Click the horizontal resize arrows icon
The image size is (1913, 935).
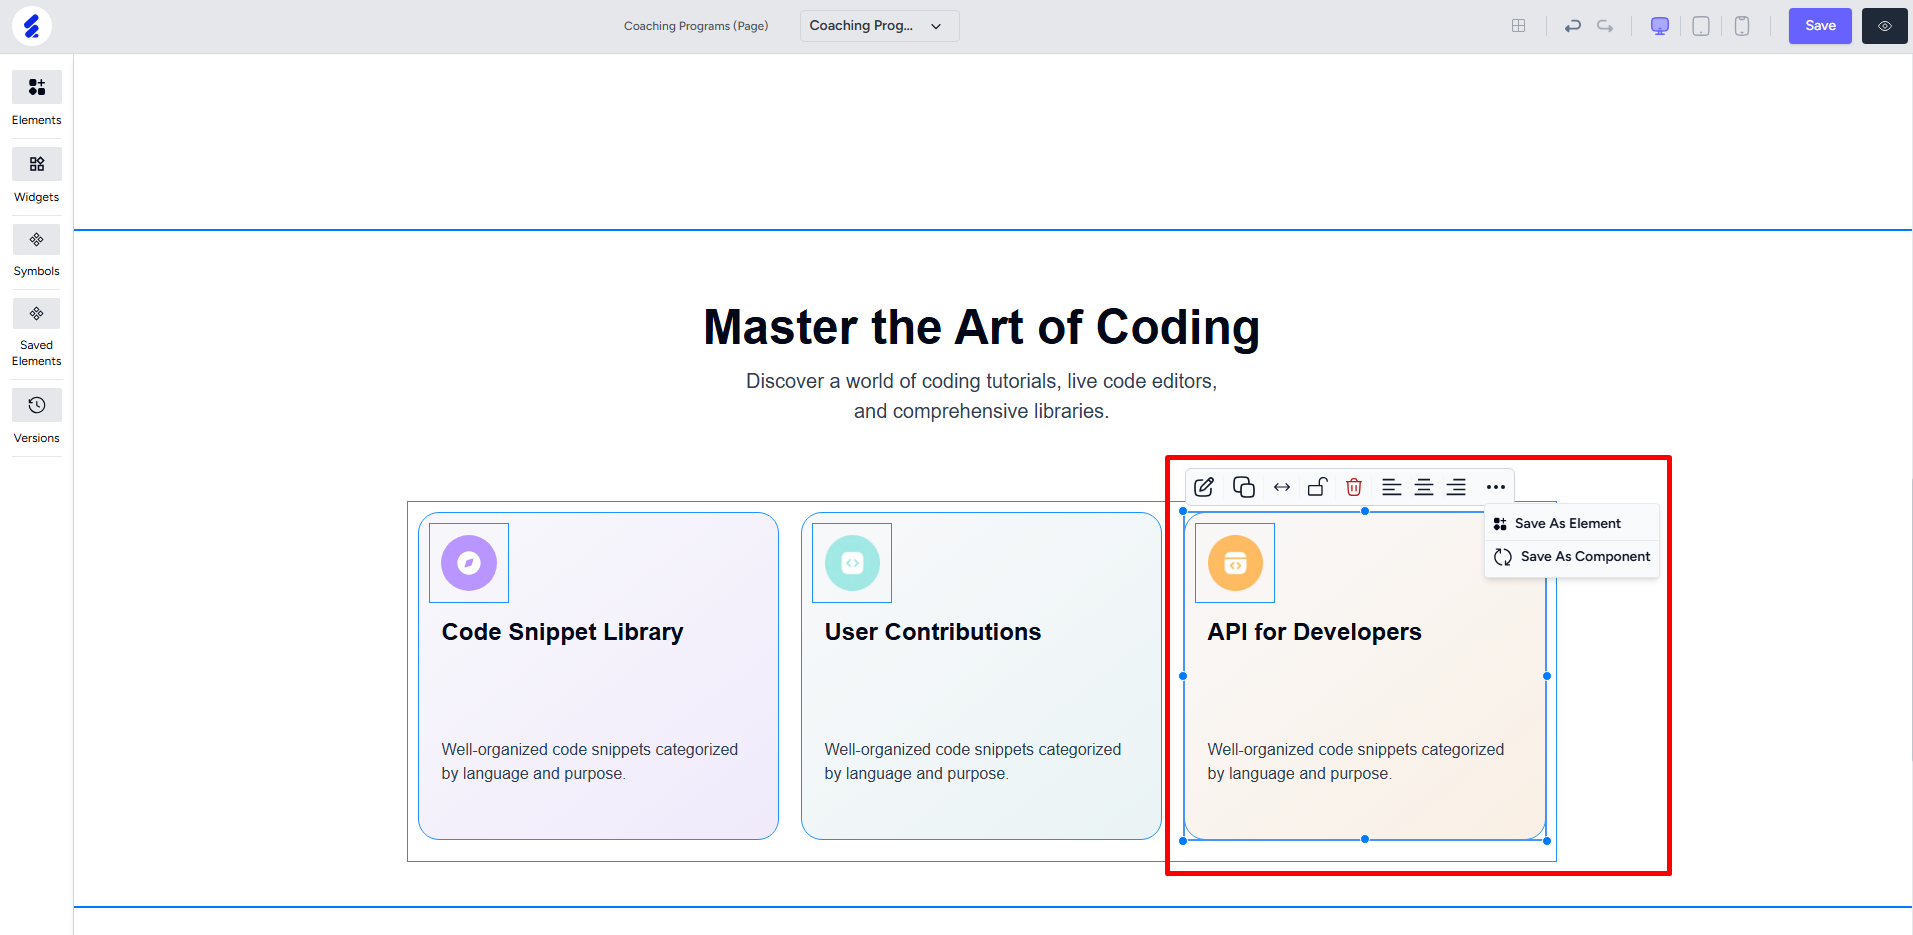click(x=1282, y=487)
